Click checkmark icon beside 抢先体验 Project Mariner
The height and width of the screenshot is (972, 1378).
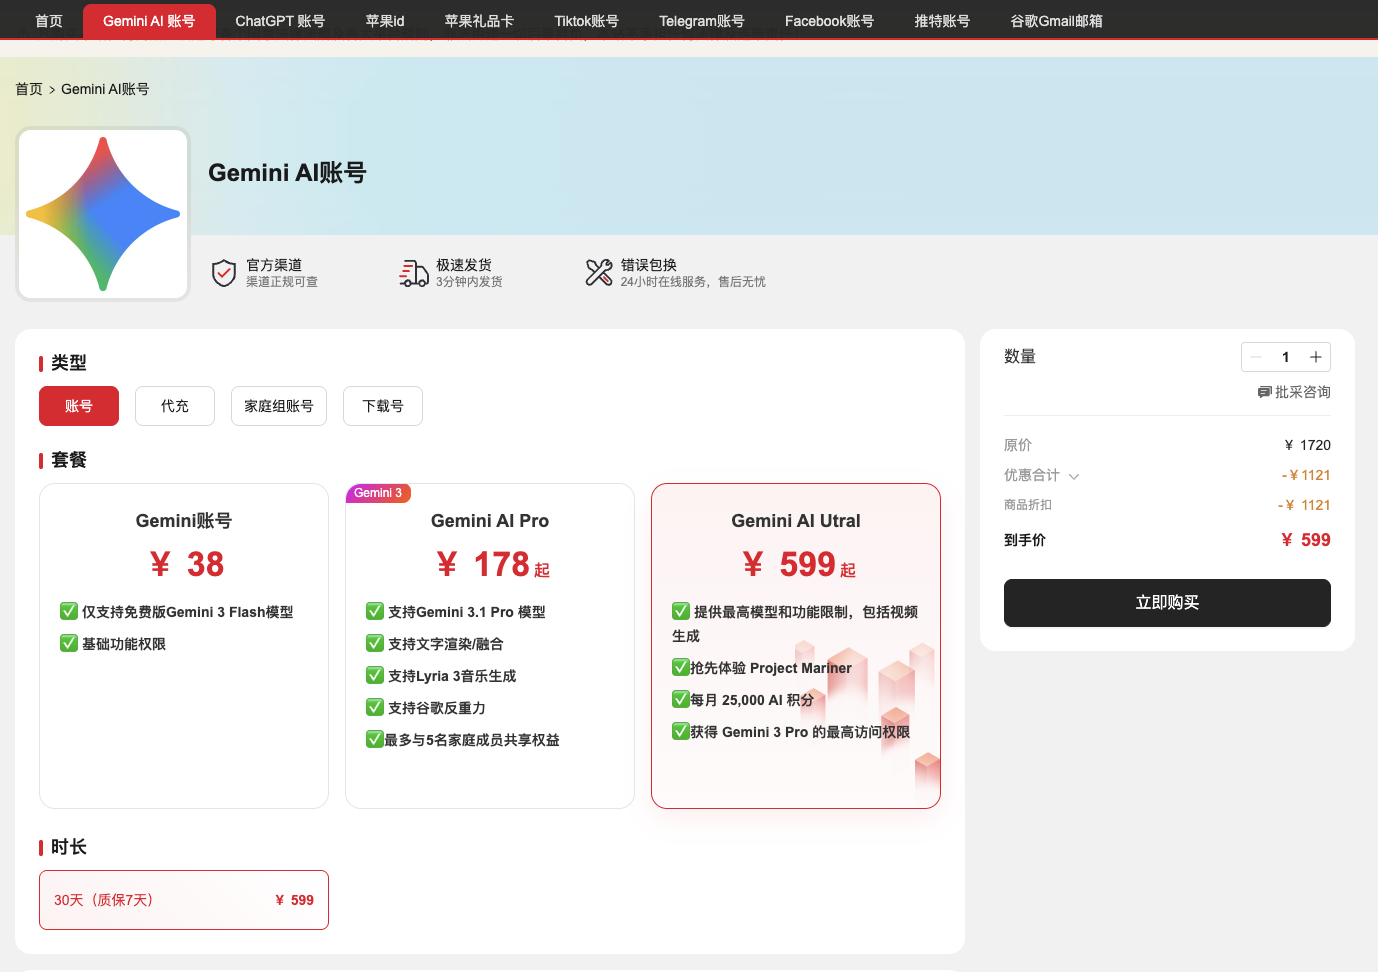click(x=681, y=667)
